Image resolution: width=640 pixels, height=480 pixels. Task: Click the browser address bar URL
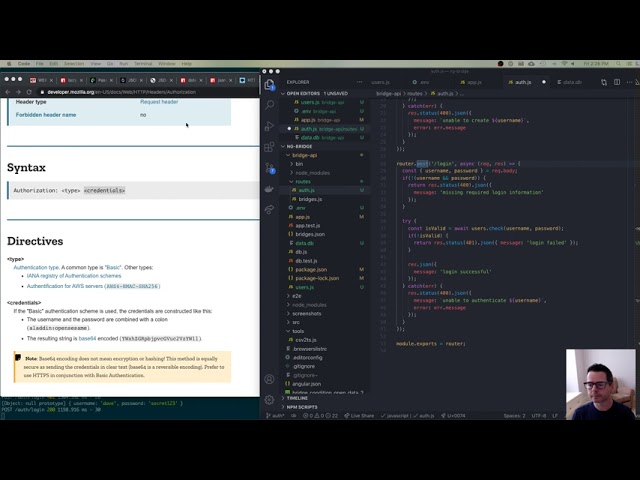(122, 92)
